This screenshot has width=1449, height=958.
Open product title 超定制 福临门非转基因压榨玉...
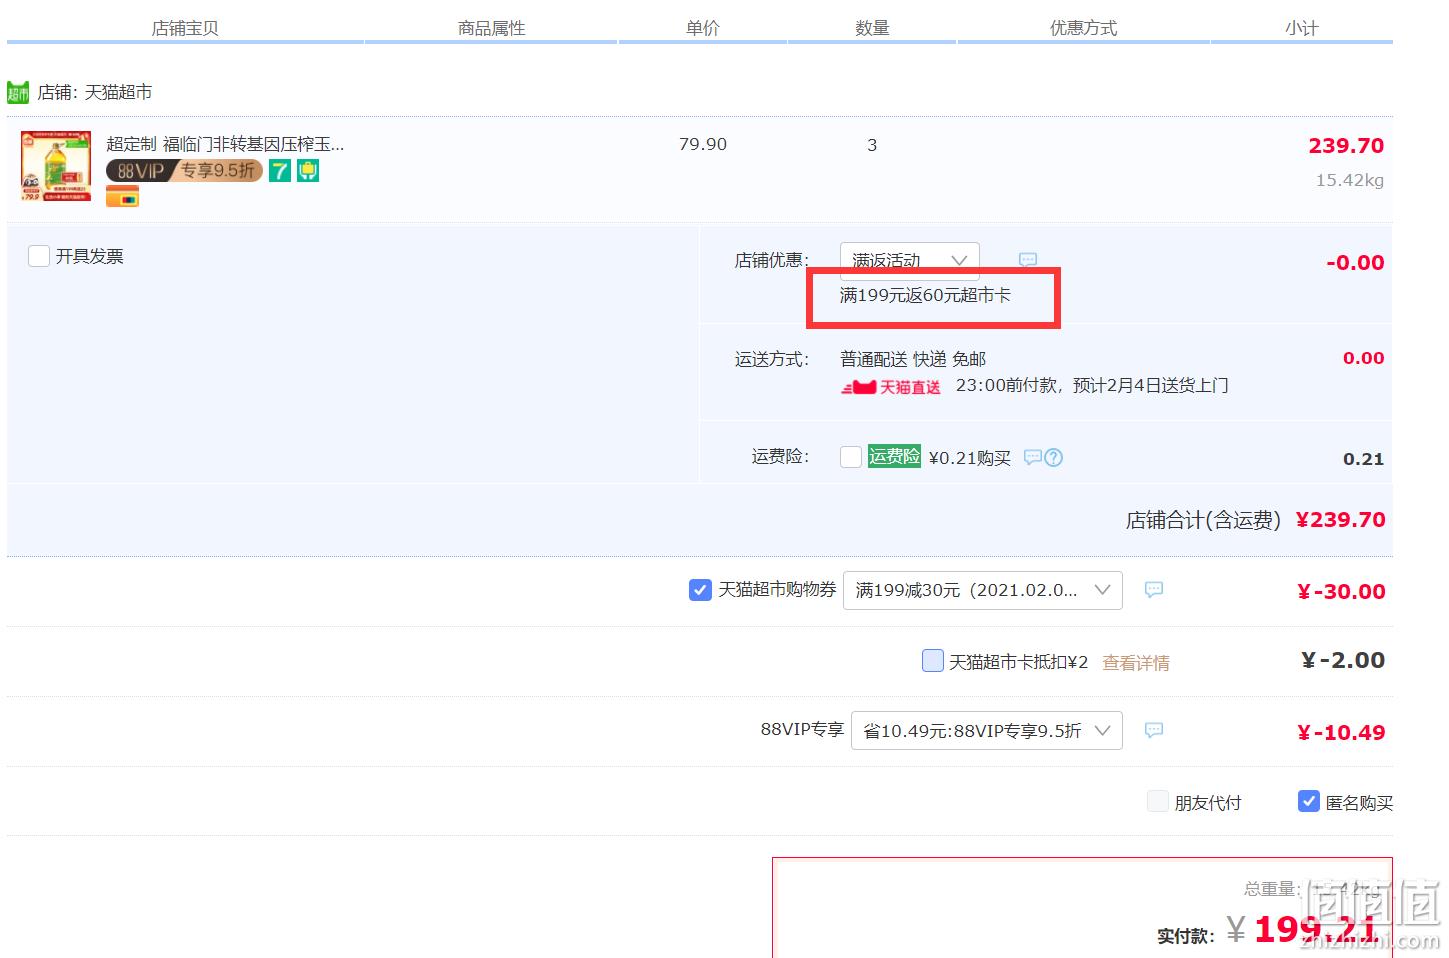(x=225, y=144)
